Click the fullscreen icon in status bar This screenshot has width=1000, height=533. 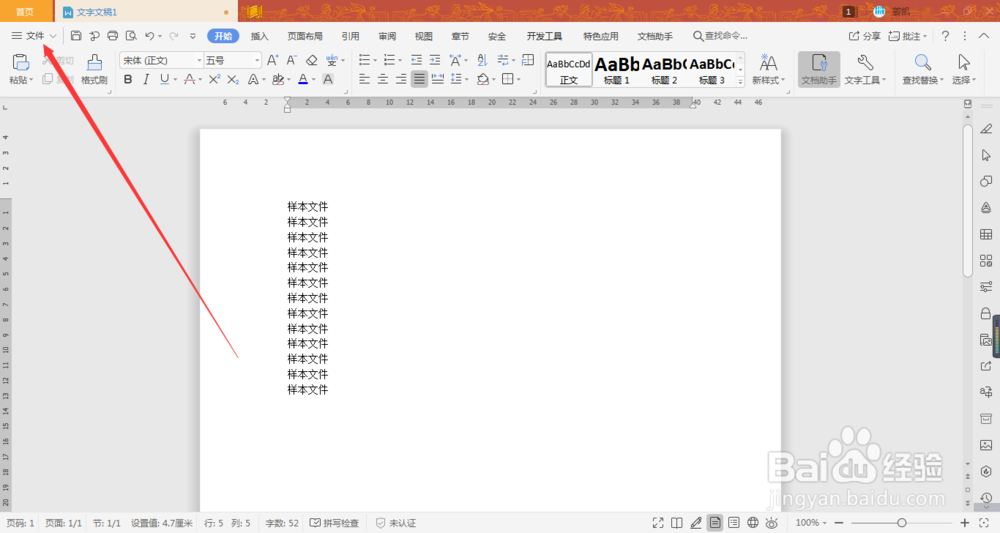point(658,523)
